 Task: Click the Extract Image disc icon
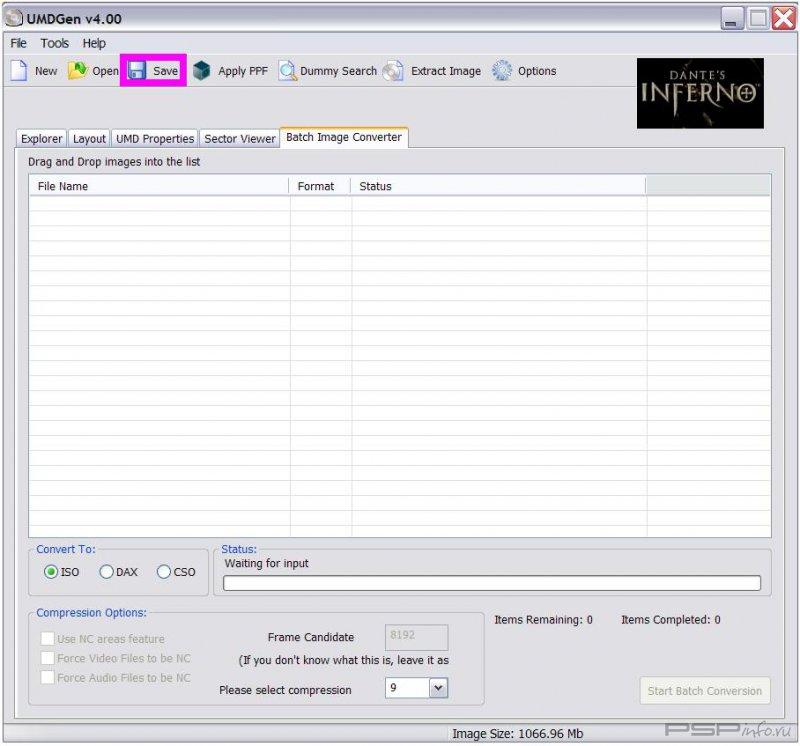[393, 71]
